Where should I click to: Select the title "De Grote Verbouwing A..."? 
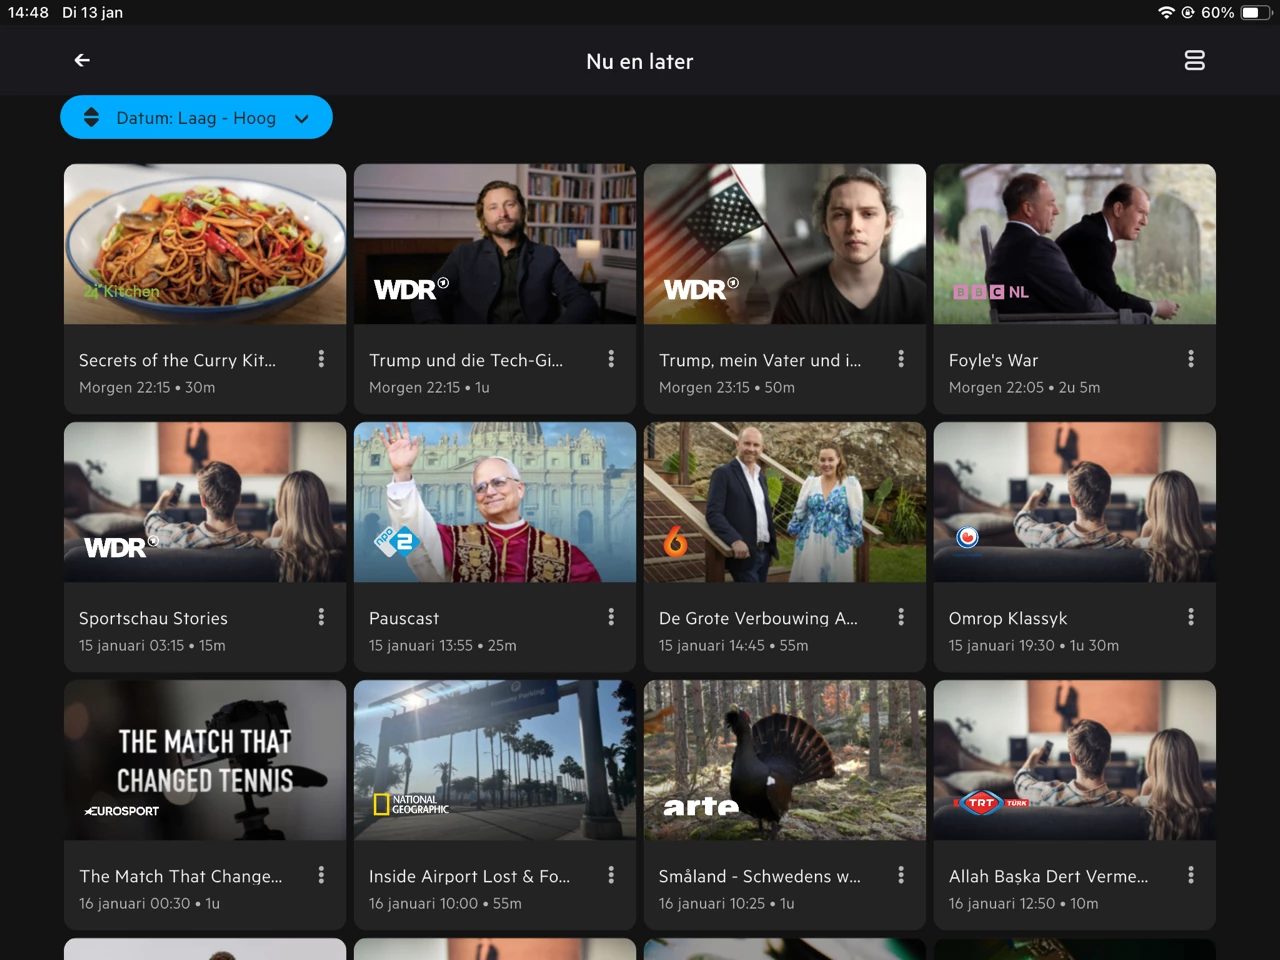click(758, 618)
